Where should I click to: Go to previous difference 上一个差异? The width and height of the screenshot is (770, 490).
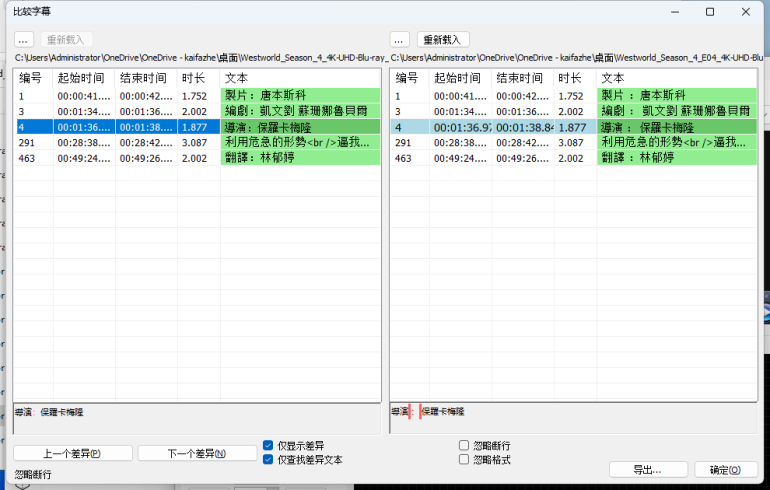tap(73, 453)
